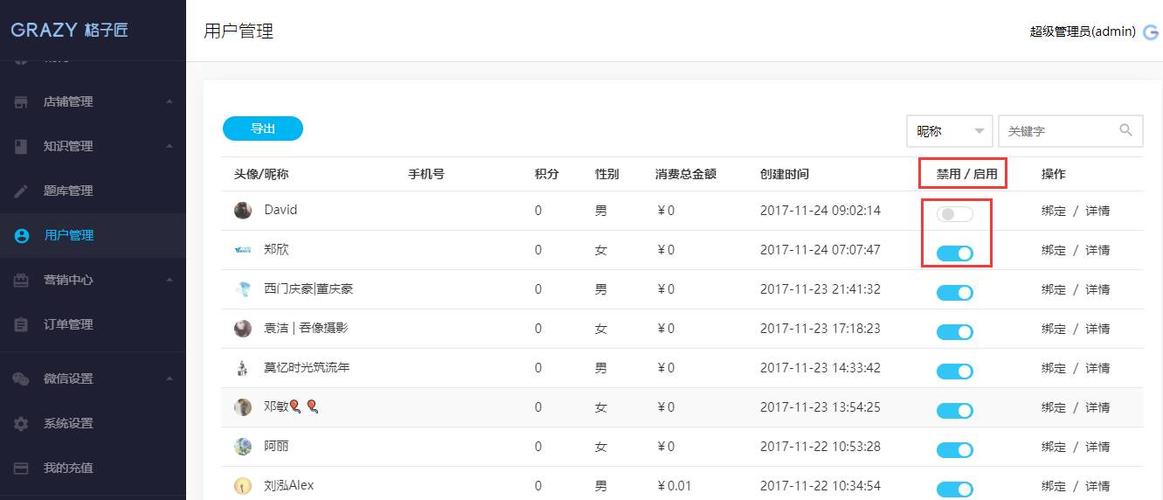Open the 昵称 search type dropdown
1163x500 pixels.
[949, 131]
